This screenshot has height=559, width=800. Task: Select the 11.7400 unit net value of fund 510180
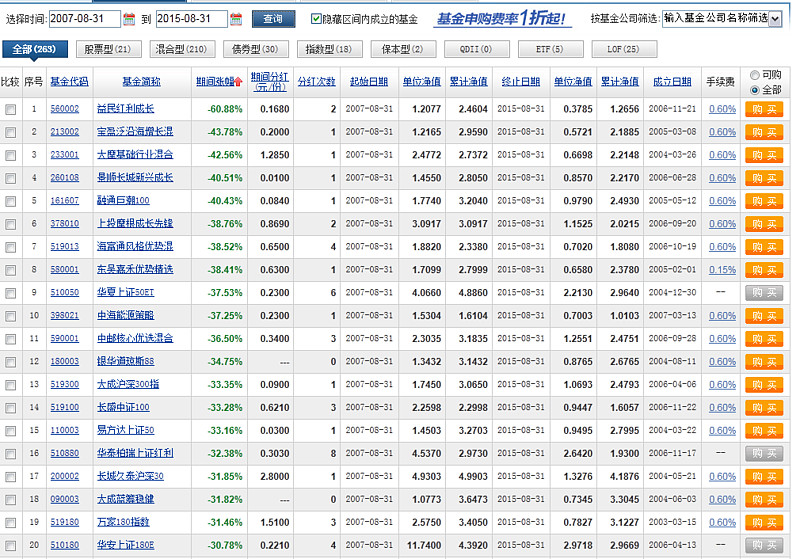click(423, 545)
